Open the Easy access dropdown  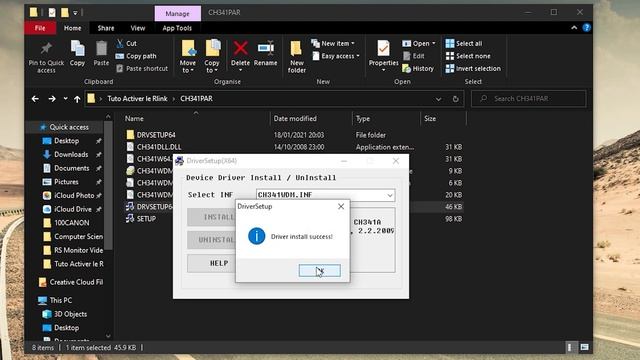coord(336,56)
